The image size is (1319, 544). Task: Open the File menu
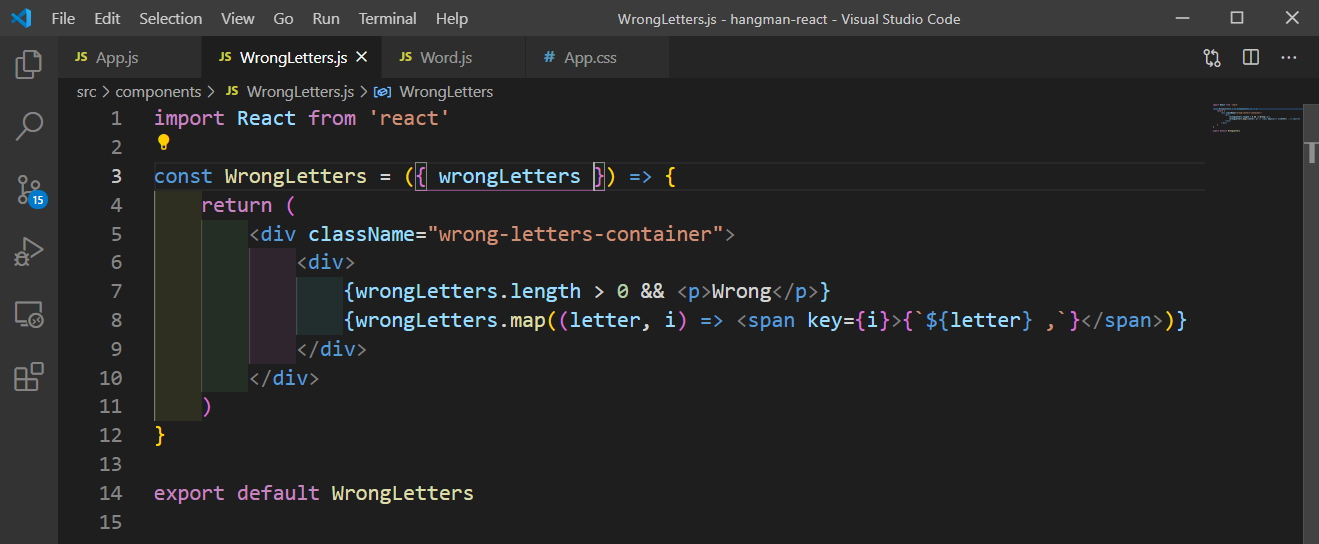pyautogui.click(x=62, y=18)
